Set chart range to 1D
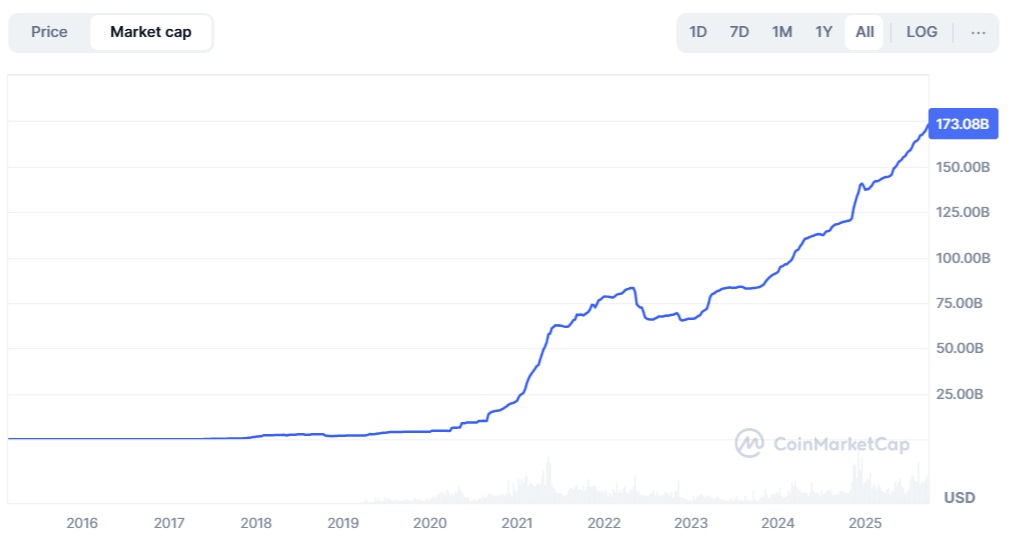This screenshot has height=543, width=1009. [698, 32]
